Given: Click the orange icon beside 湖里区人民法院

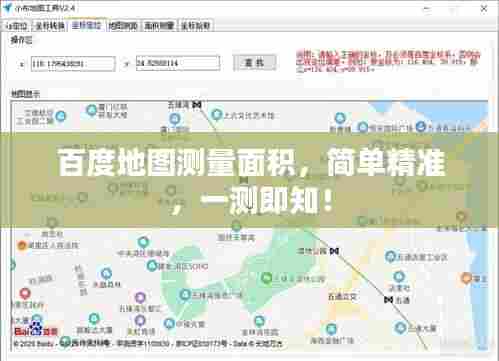Looking at the screenshot, I should pos(22,246).
